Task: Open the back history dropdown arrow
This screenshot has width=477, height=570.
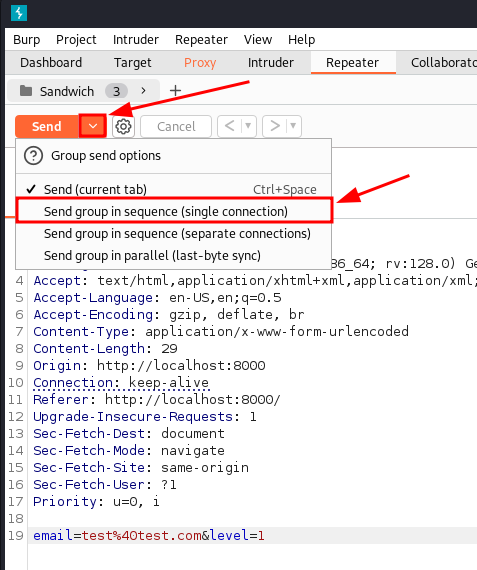Action: pyautogui.click(x=248, y=126)
